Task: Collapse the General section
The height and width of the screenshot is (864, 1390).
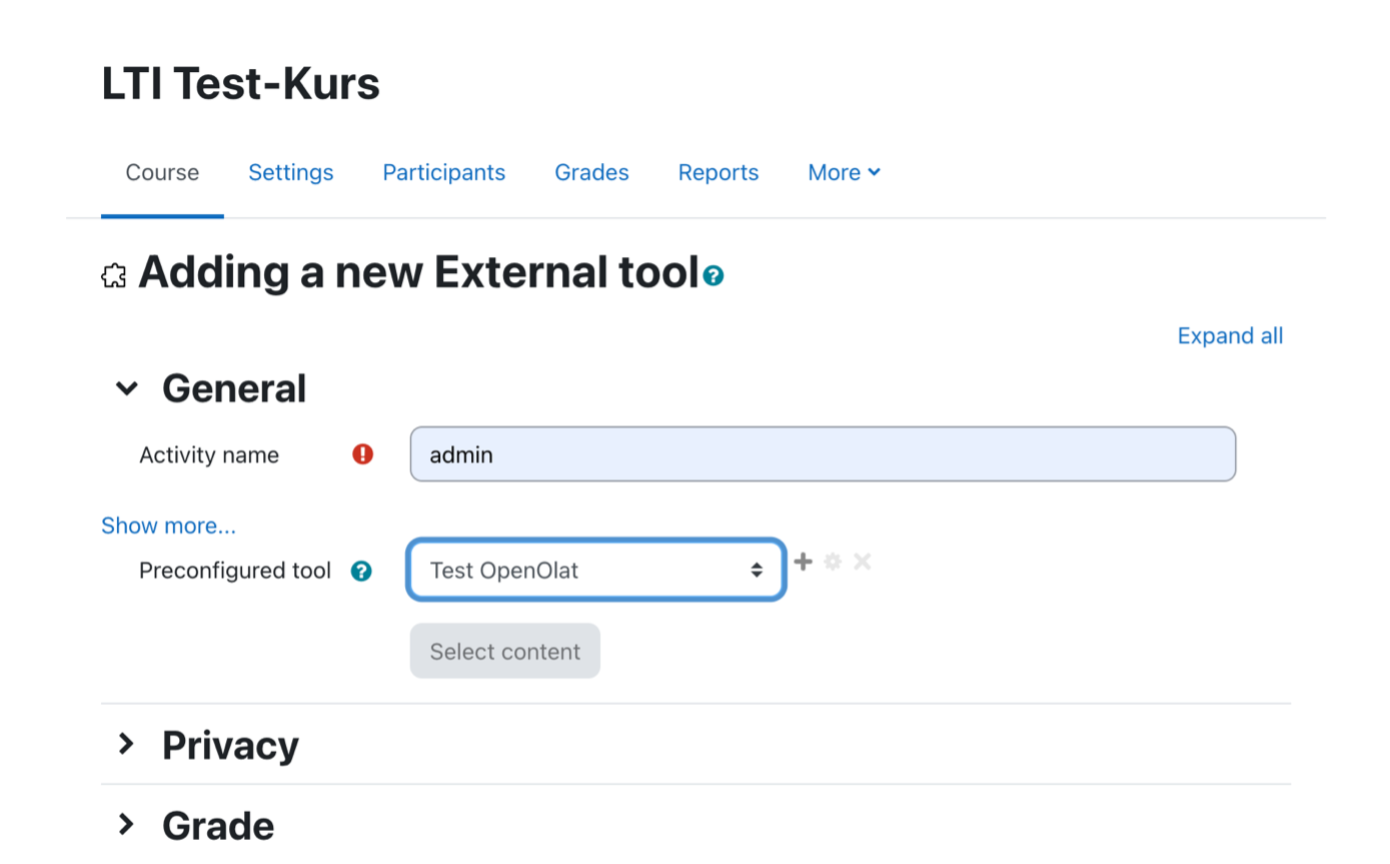Action: coord(127,389)
